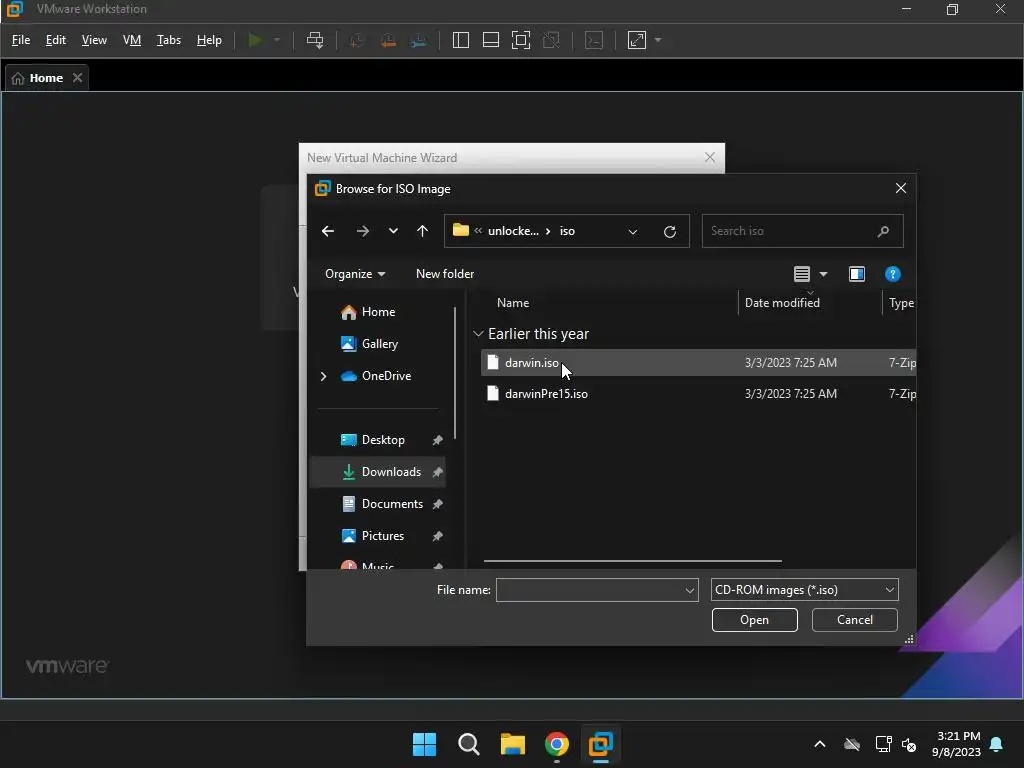Toggle the preview pane icon
Viewport: 1024px width, 768px height.
point(857,274)
